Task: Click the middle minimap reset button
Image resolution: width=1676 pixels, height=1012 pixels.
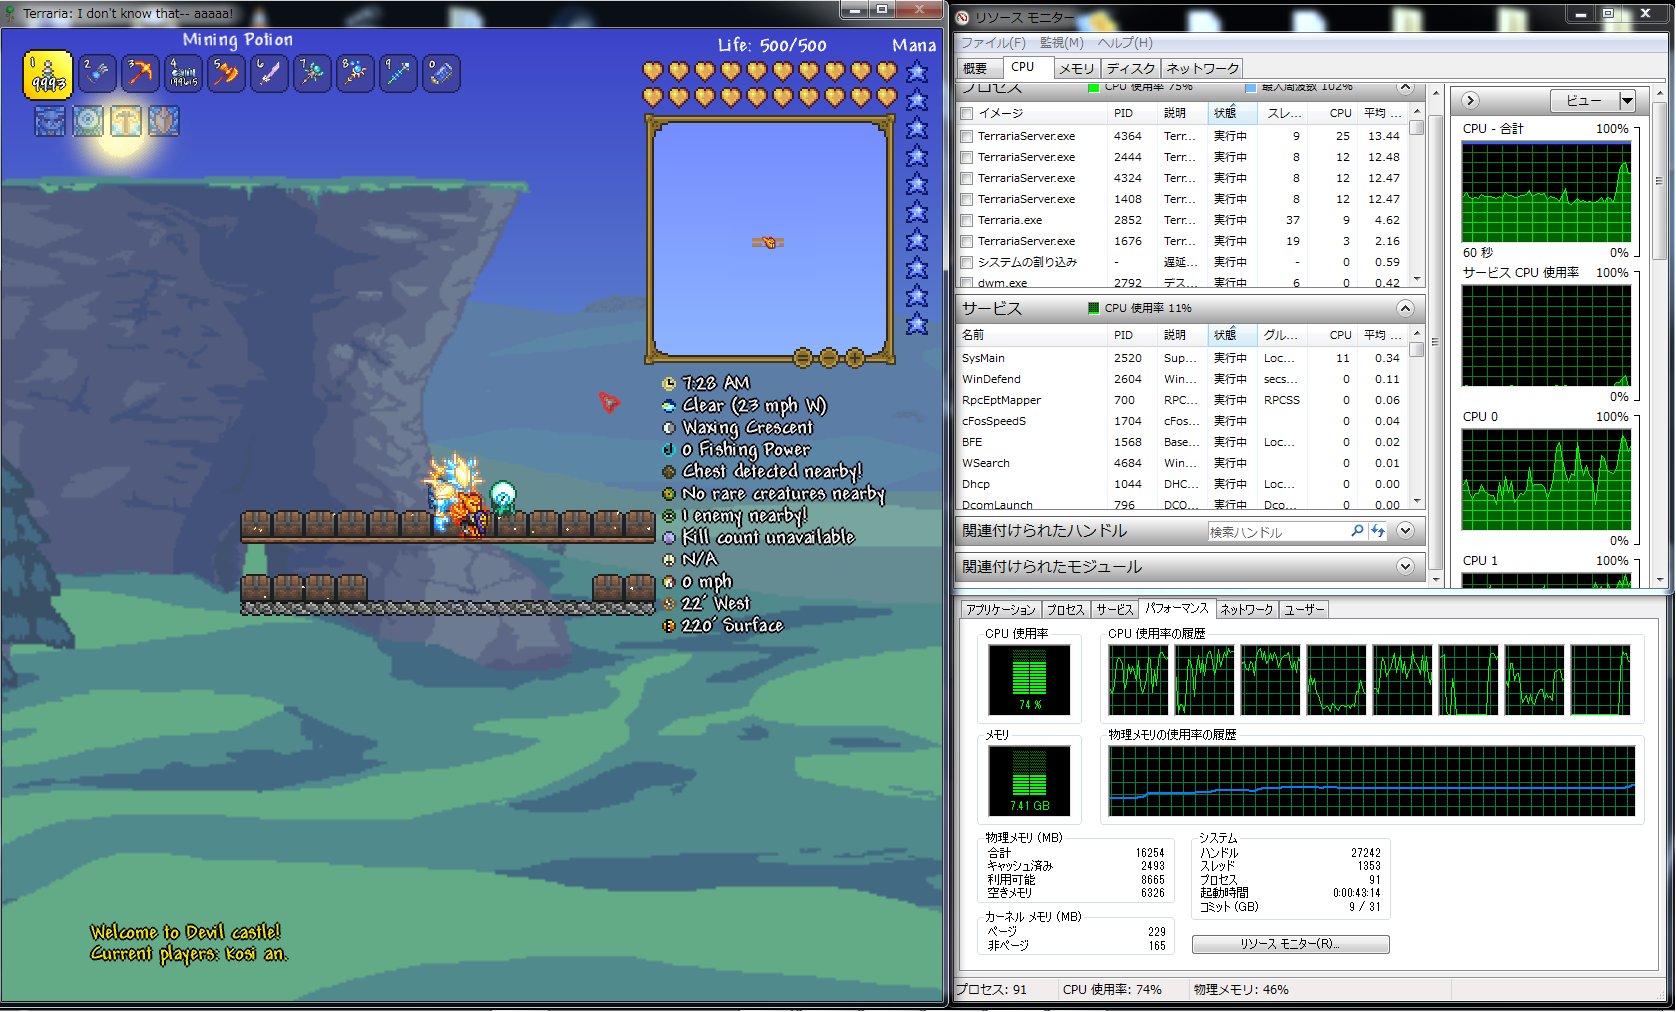Action: [x=803, y=358]
